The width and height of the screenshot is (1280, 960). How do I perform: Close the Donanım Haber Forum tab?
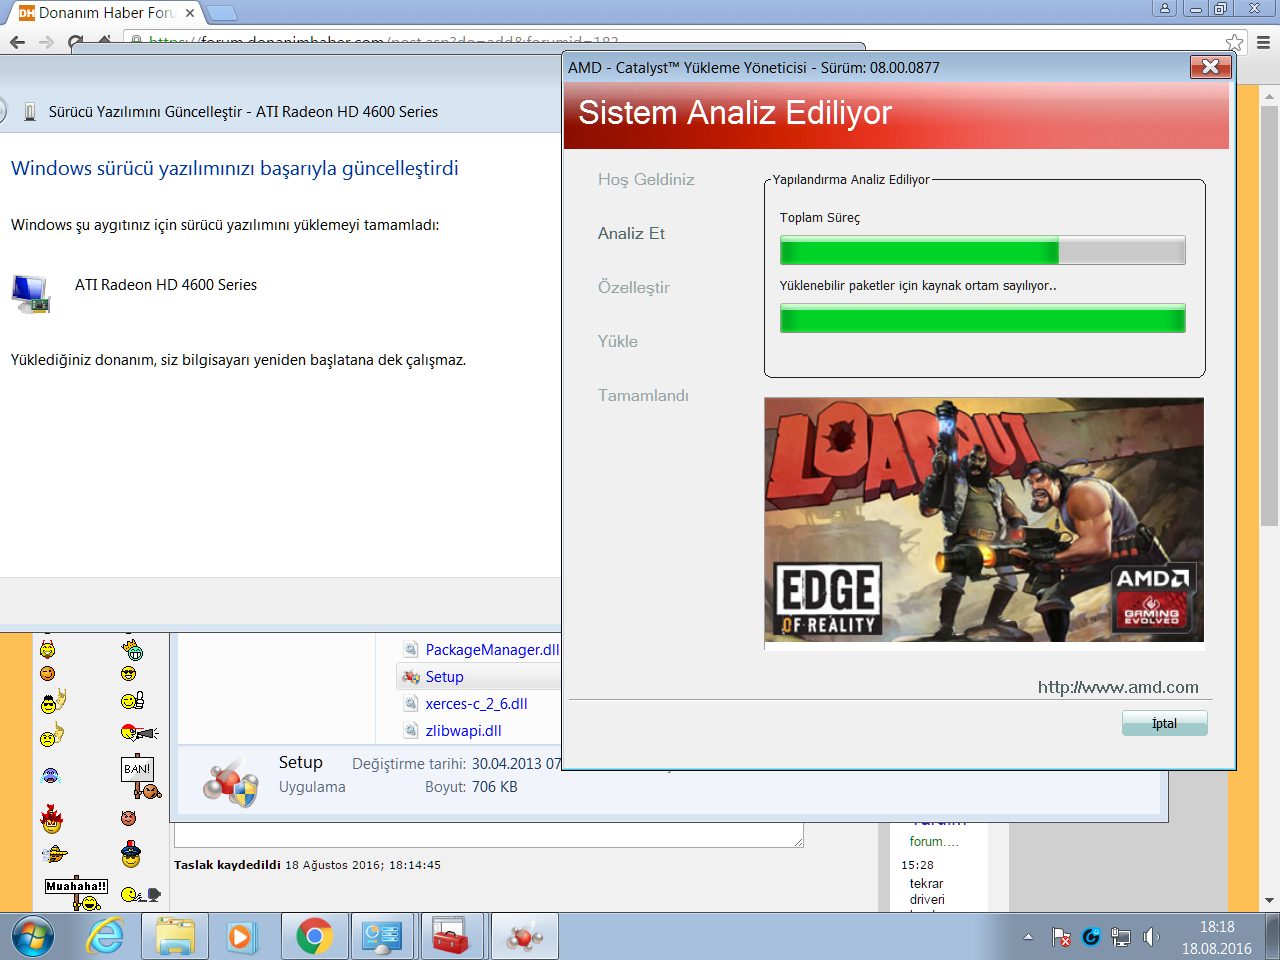click(189, 13)
